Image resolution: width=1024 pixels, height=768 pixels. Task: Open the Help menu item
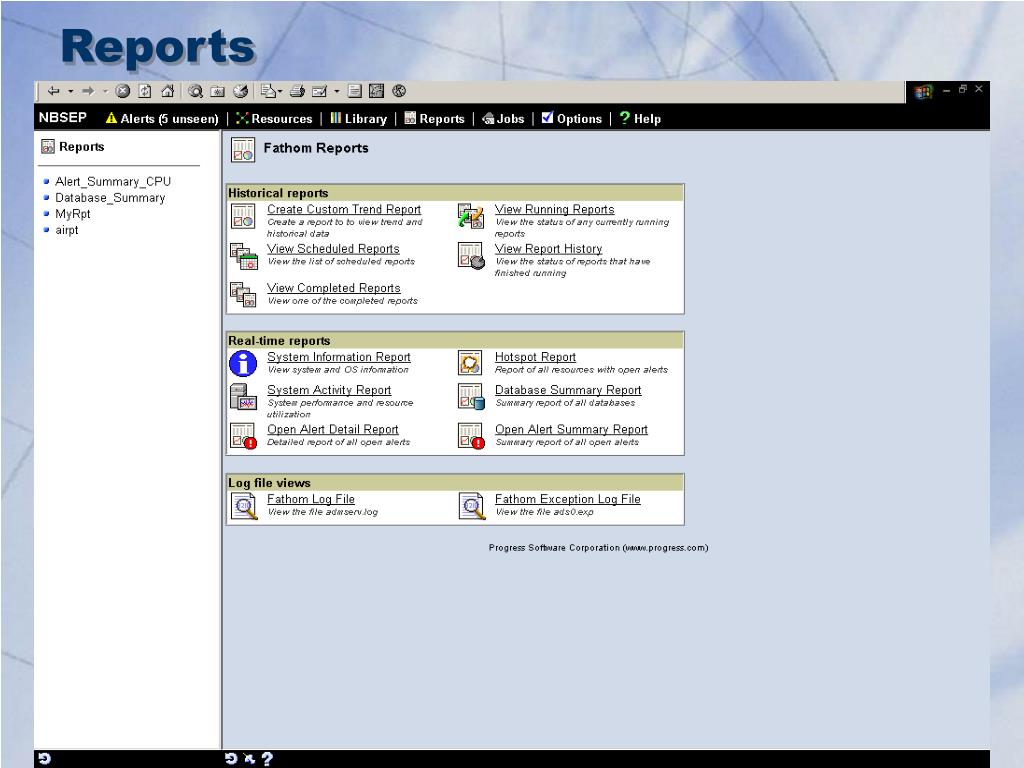click(x=640, y=118)
